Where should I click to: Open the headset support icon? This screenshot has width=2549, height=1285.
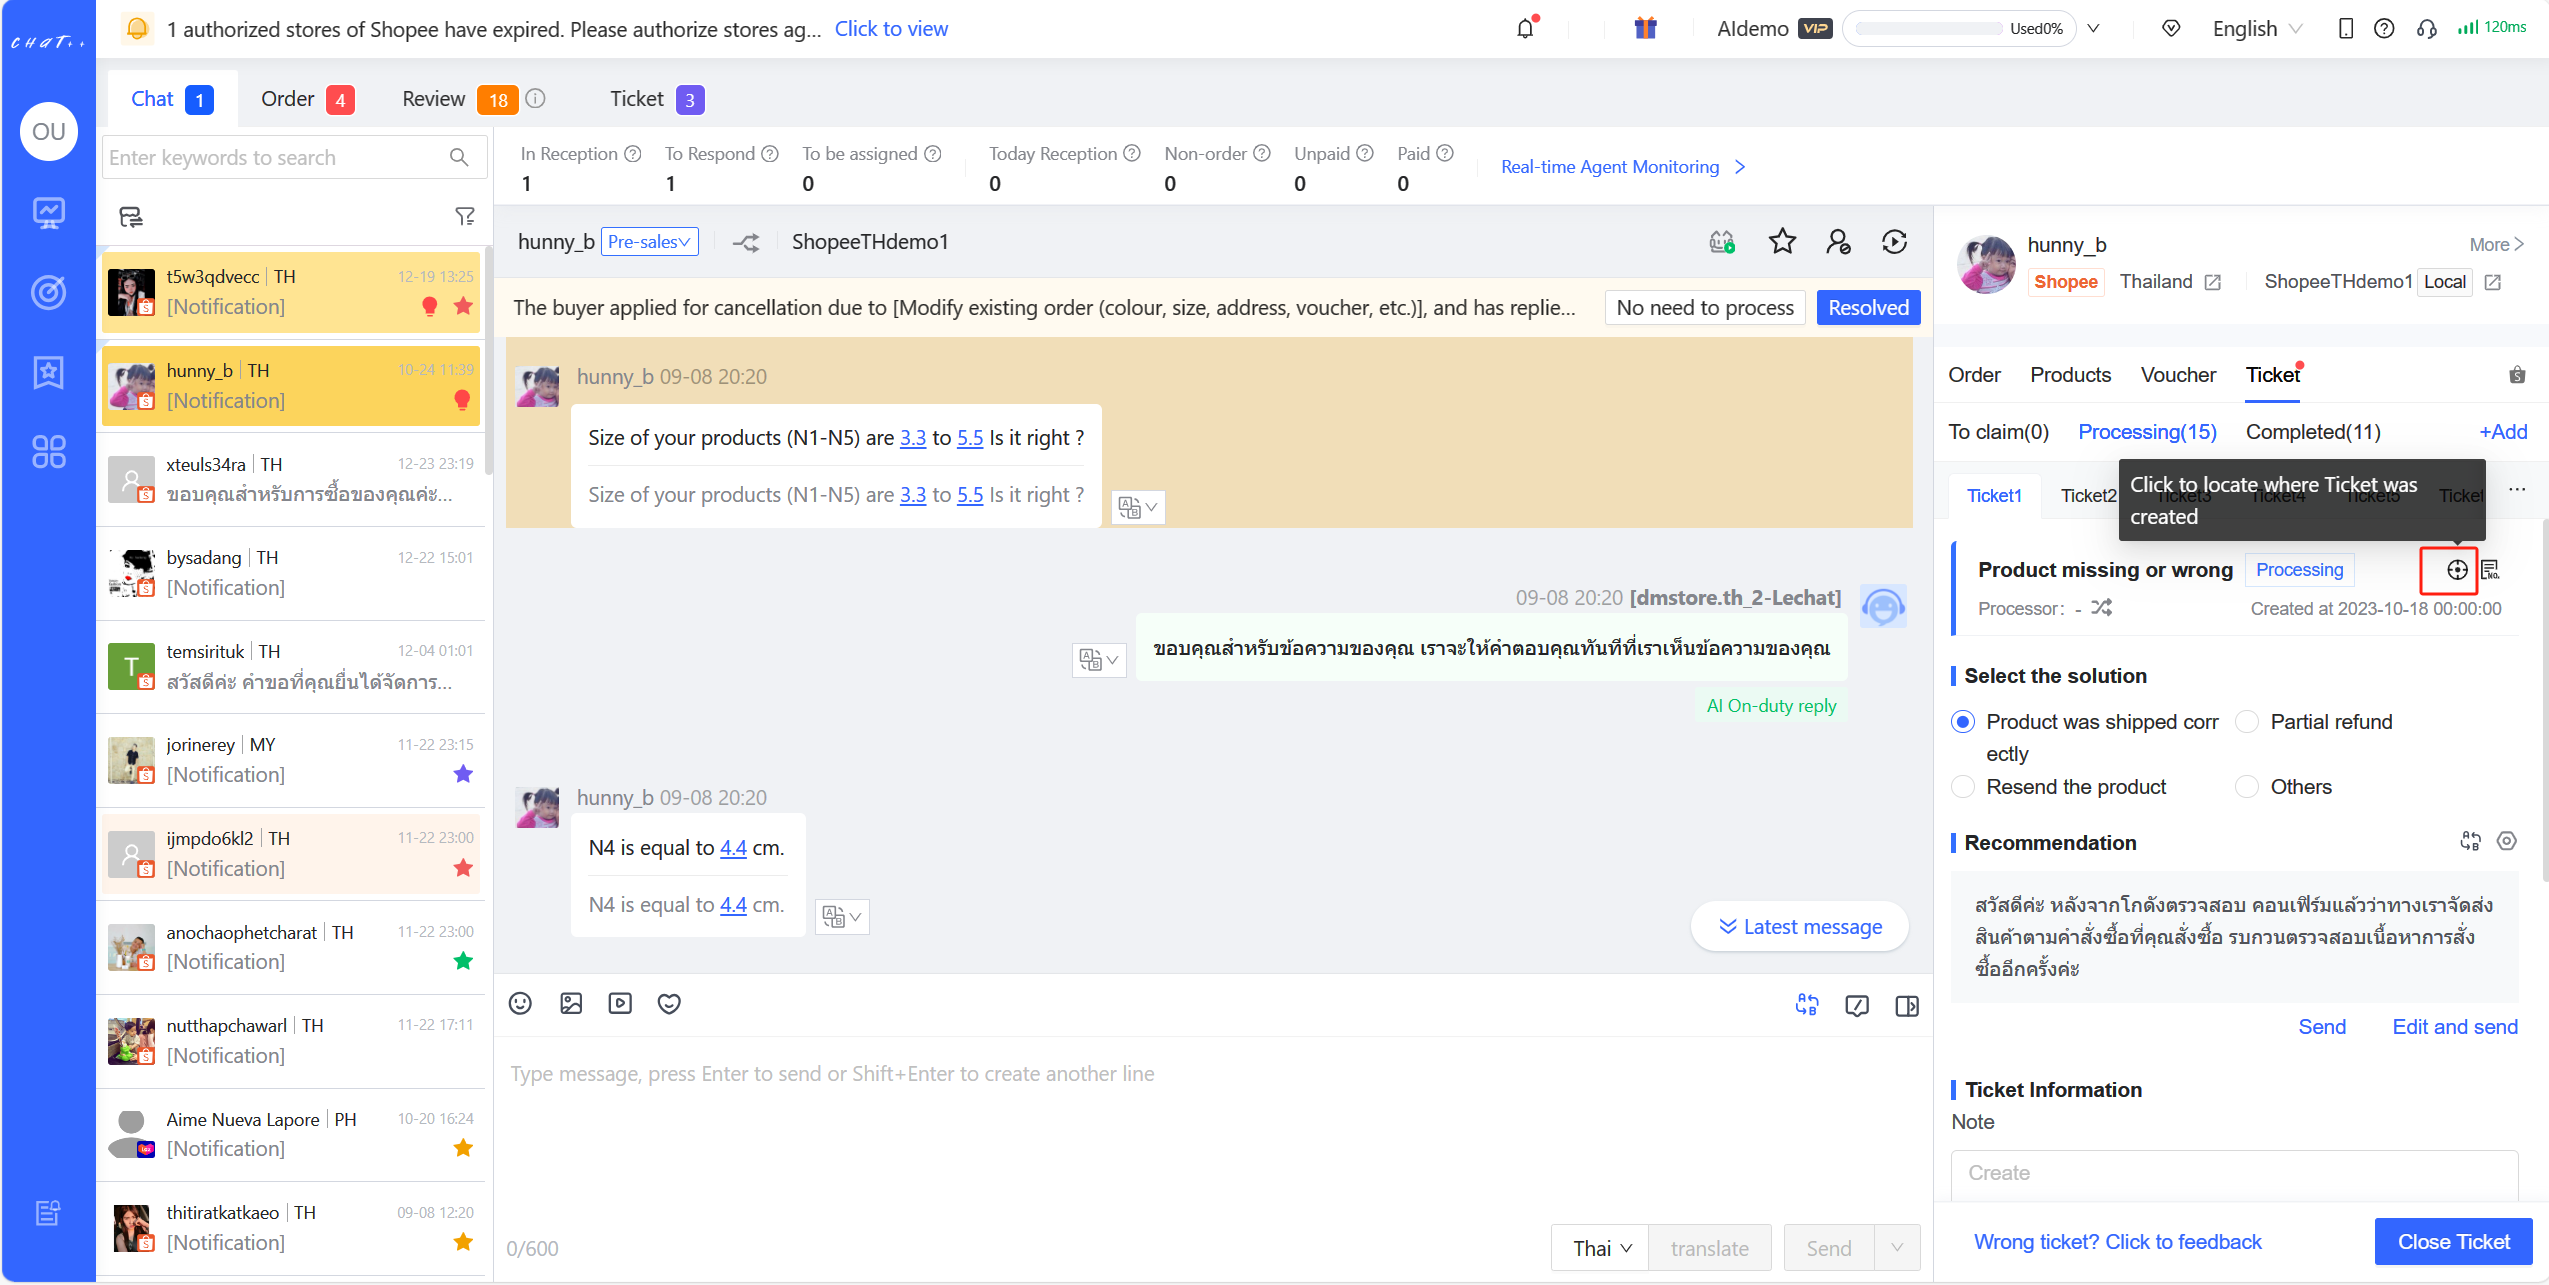pyautogui.click(x=2427, y=28)
